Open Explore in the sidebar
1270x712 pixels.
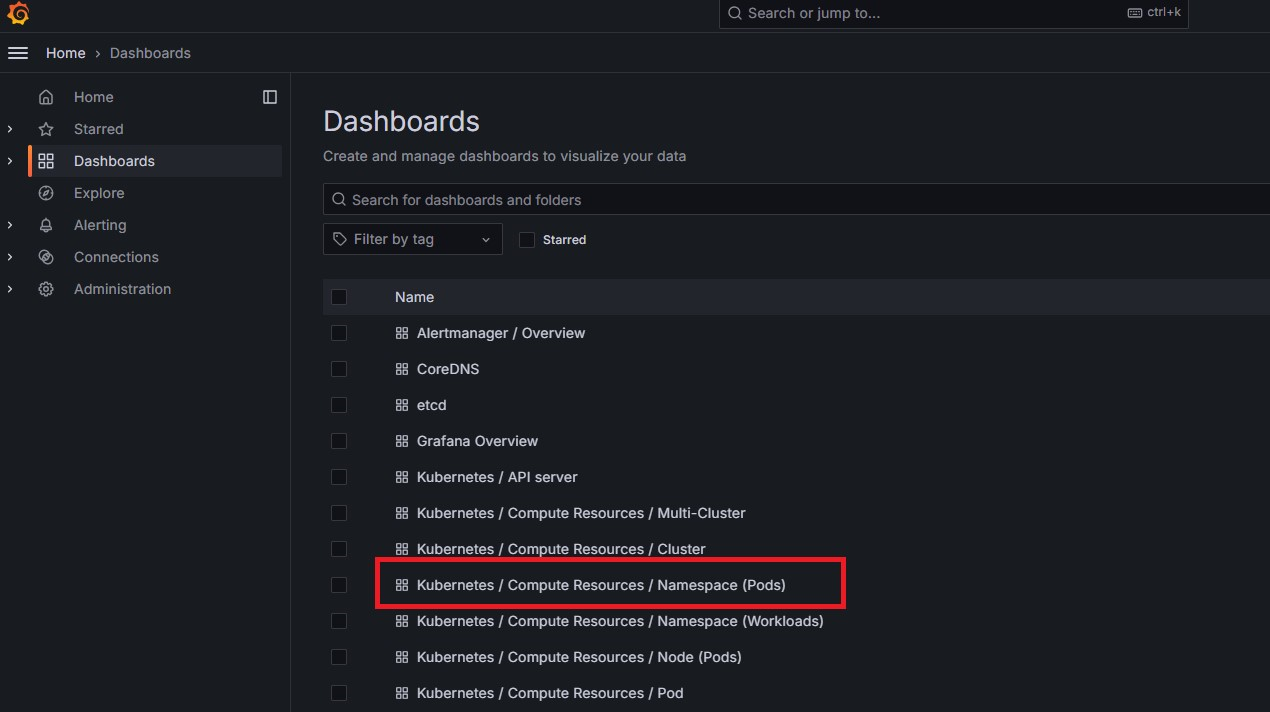tap(99, 193)
